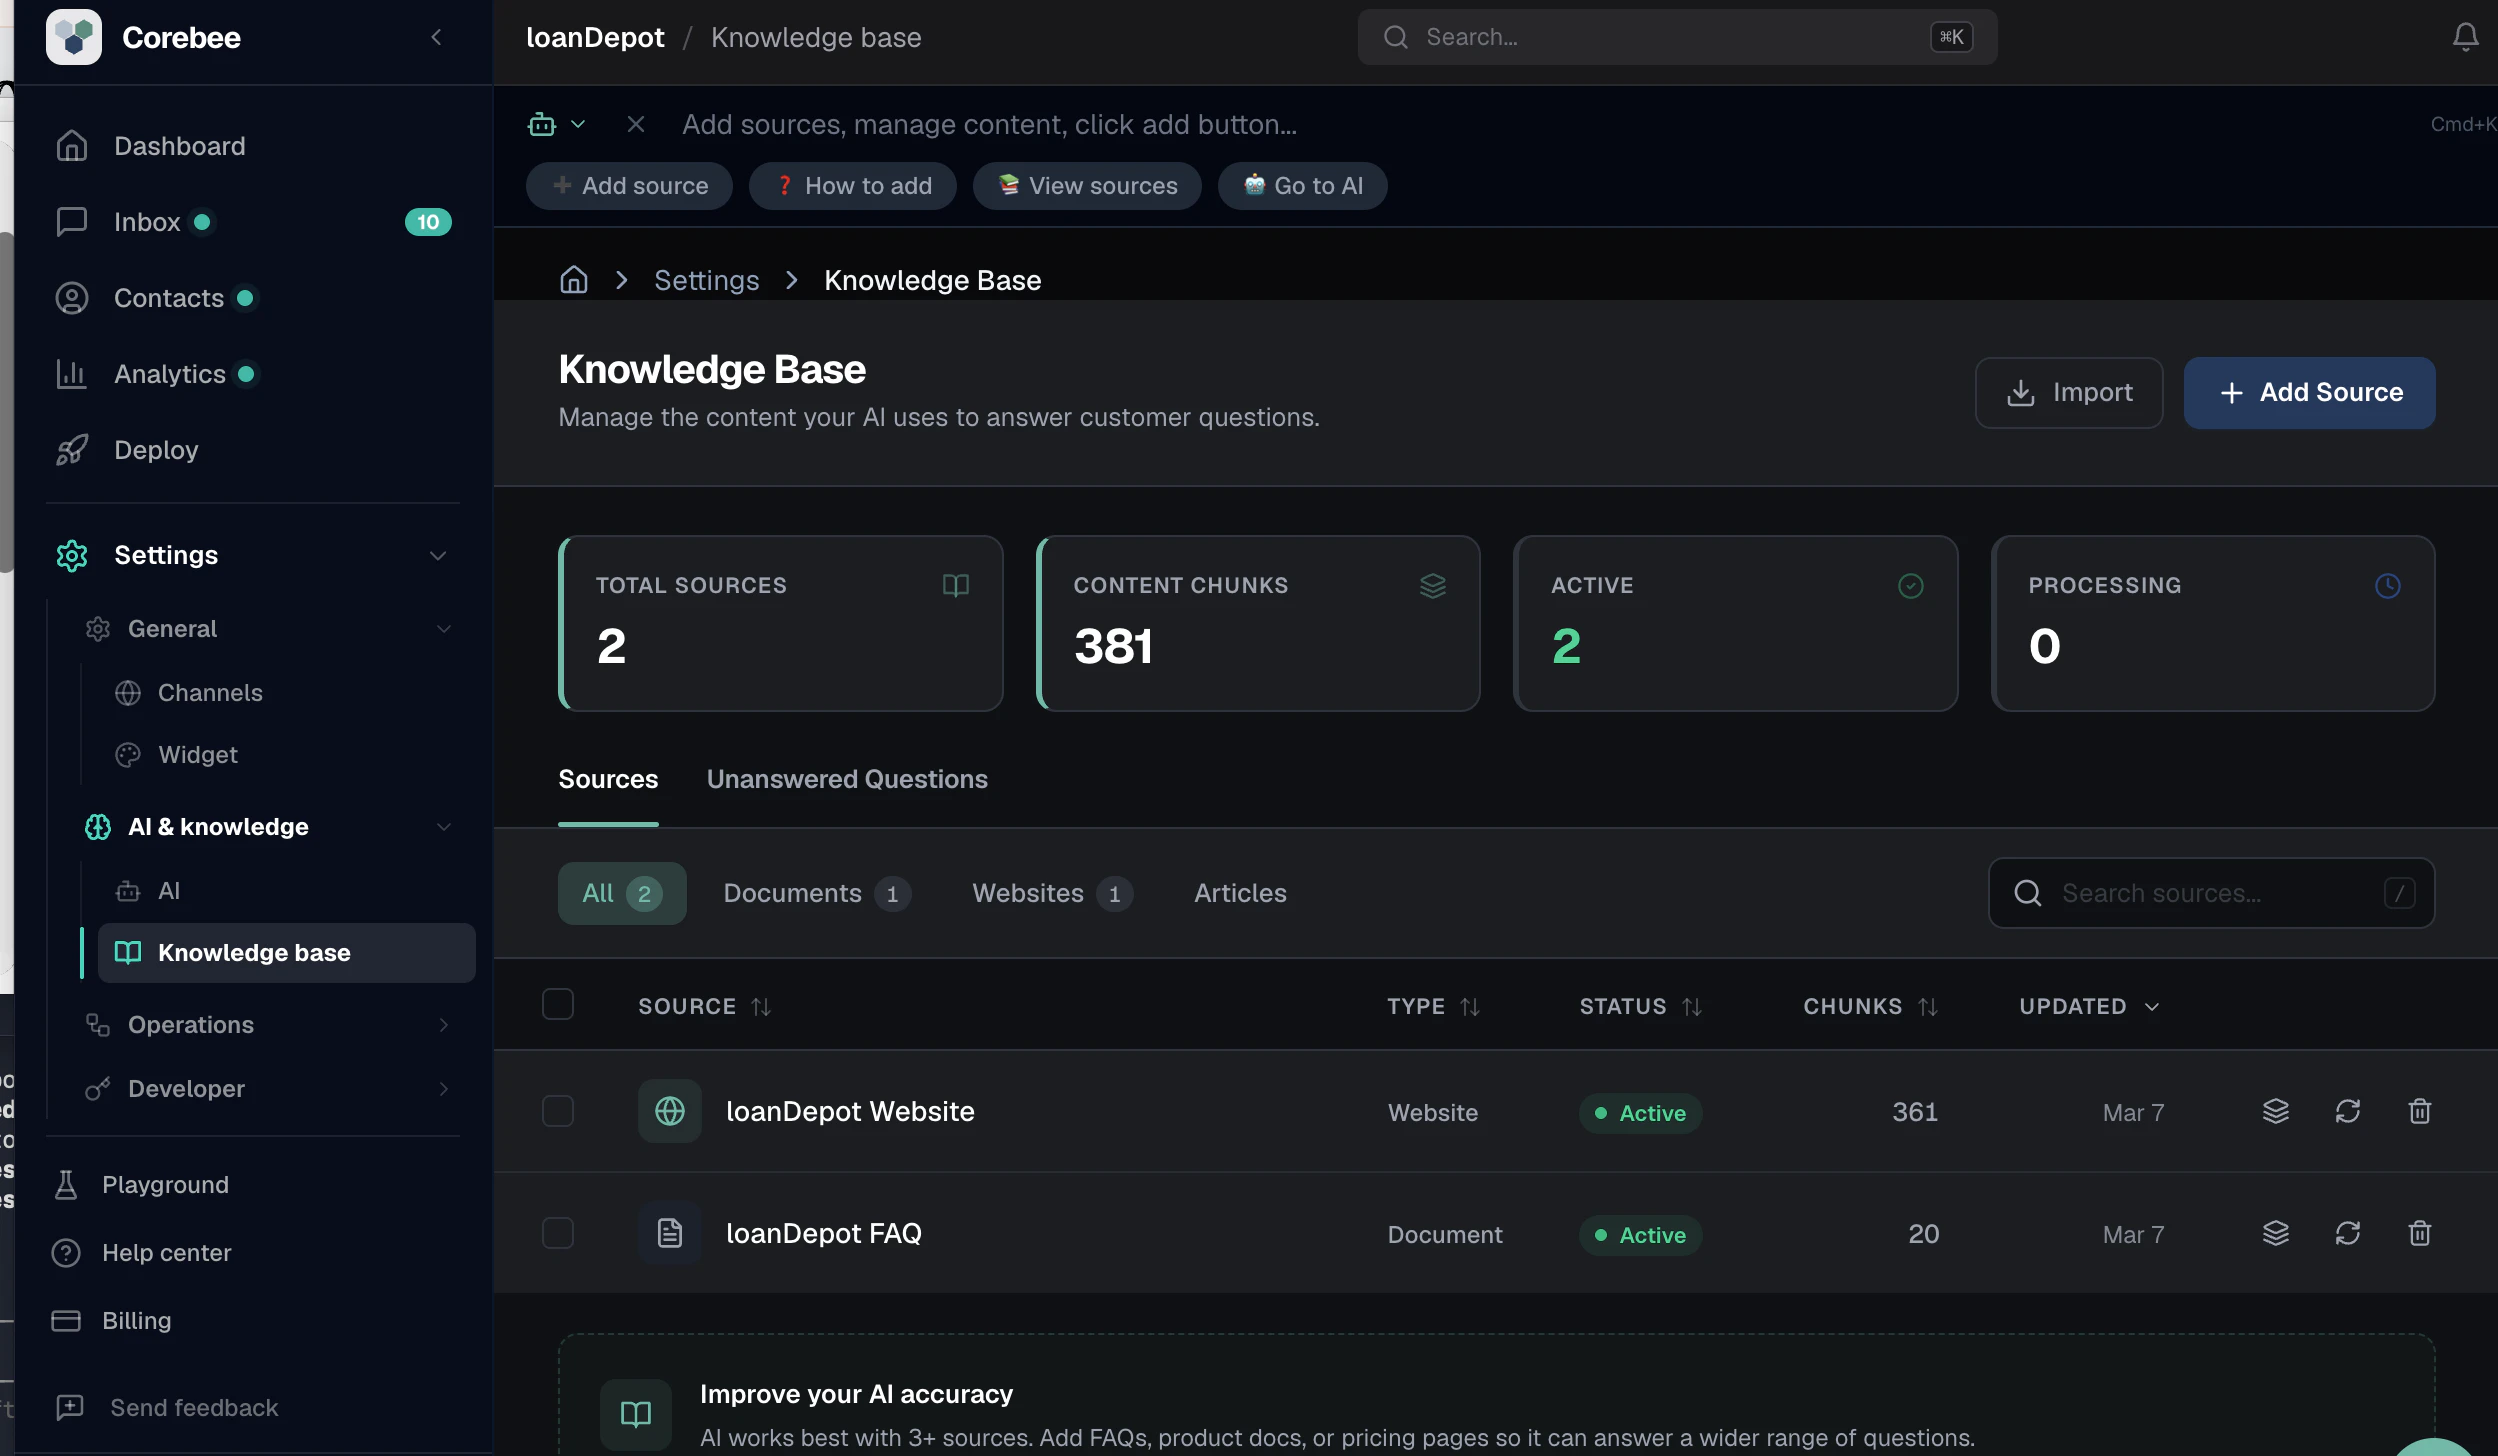Refresh the loanDepot FAQ source
Screen dimensions: 2498x1456
[x=2347, y=1233]
